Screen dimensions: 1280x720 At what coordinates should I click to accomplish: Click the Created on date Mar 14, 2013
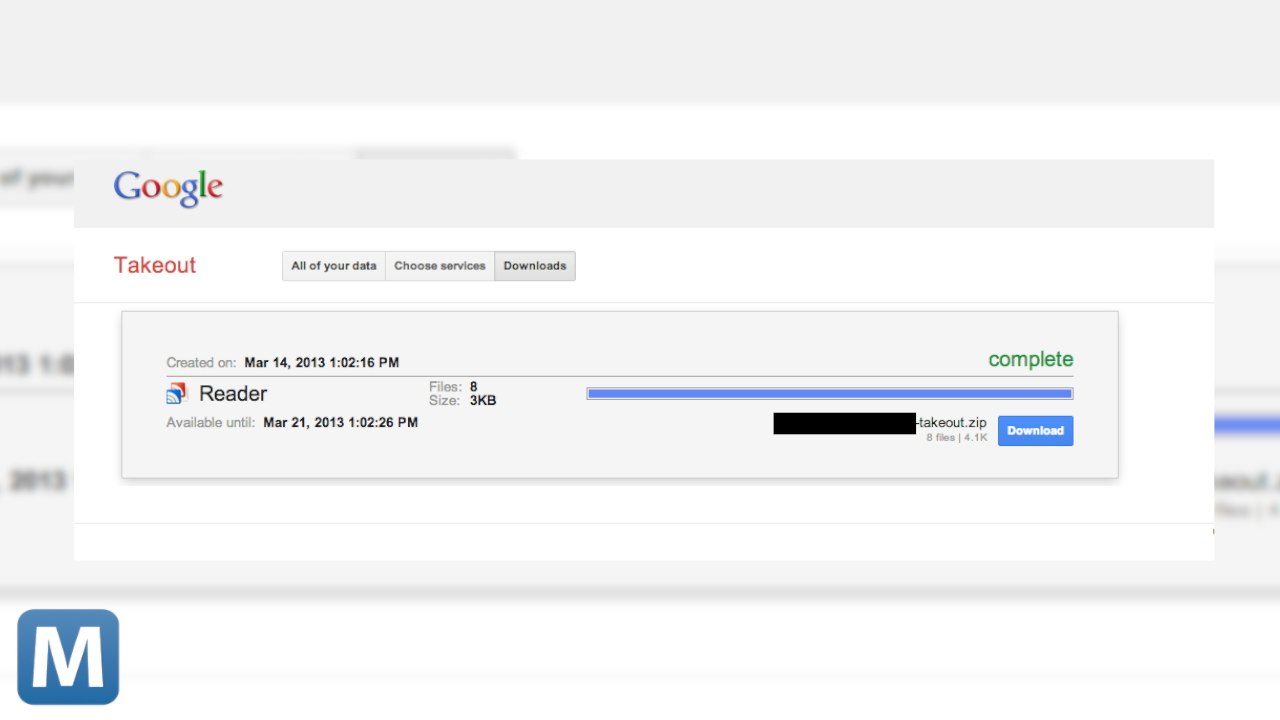tap(322, 363)
